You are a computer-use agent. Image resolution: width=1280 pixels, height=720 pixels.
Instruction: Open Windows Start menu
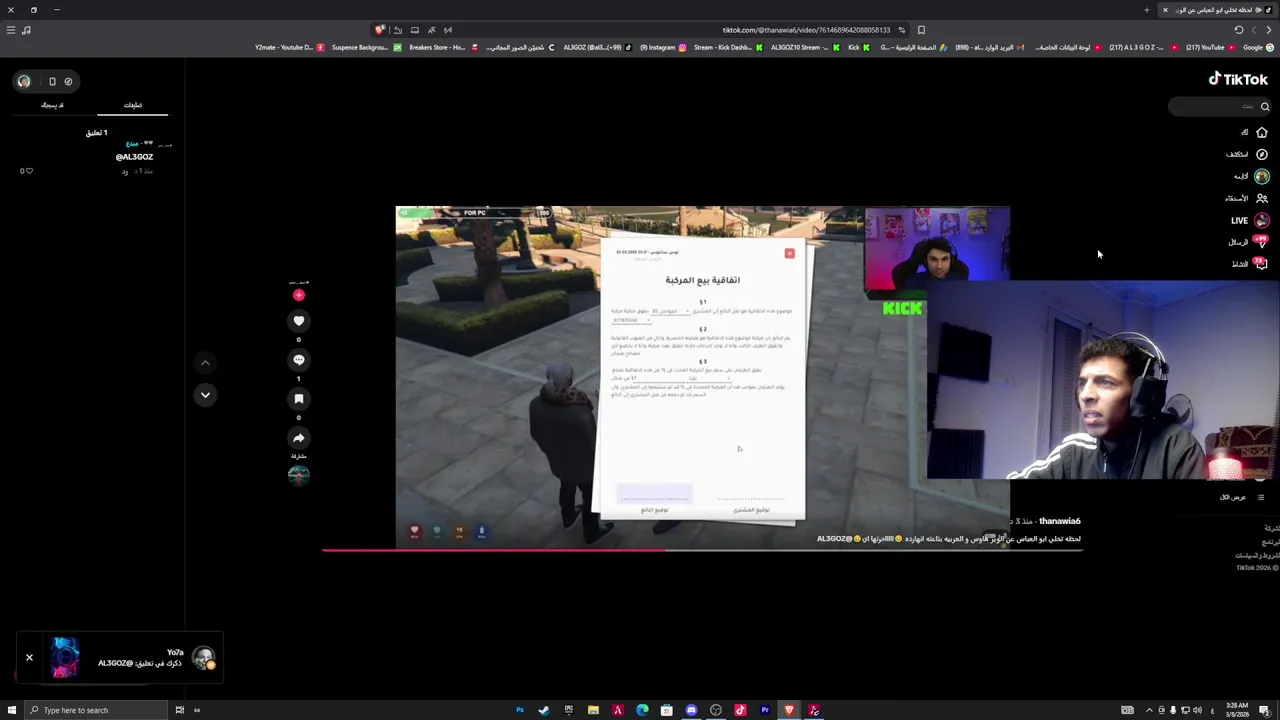click(11, 710)
